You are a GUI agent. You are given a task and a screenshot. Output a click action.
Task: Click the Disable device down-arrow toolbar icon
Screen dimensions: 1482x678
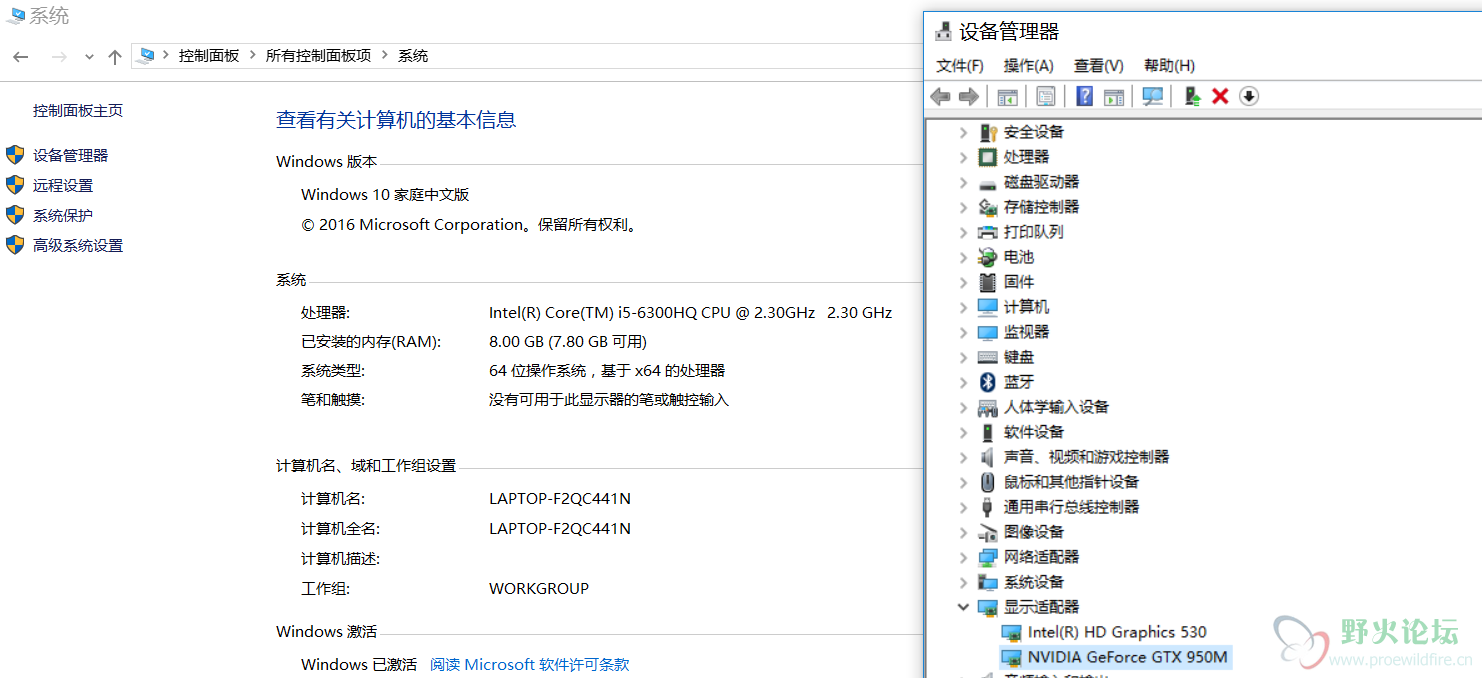1249,96
